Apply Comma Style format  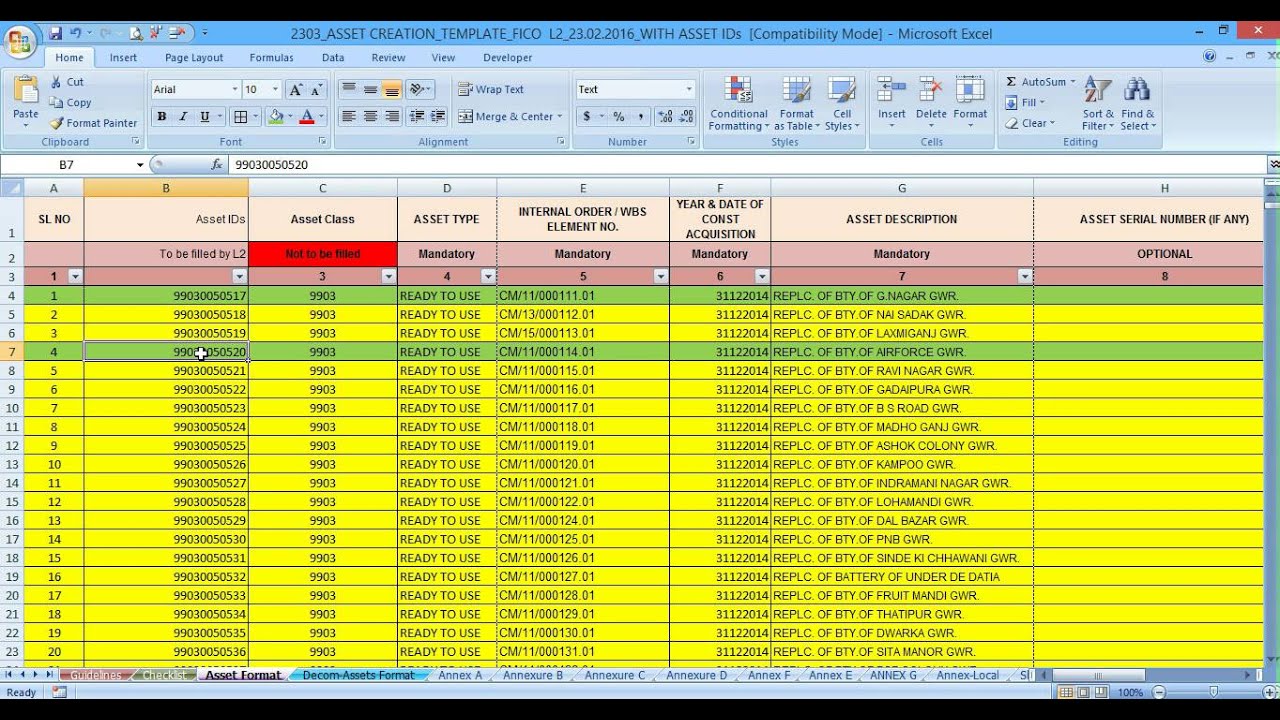(x=639, y=117)
